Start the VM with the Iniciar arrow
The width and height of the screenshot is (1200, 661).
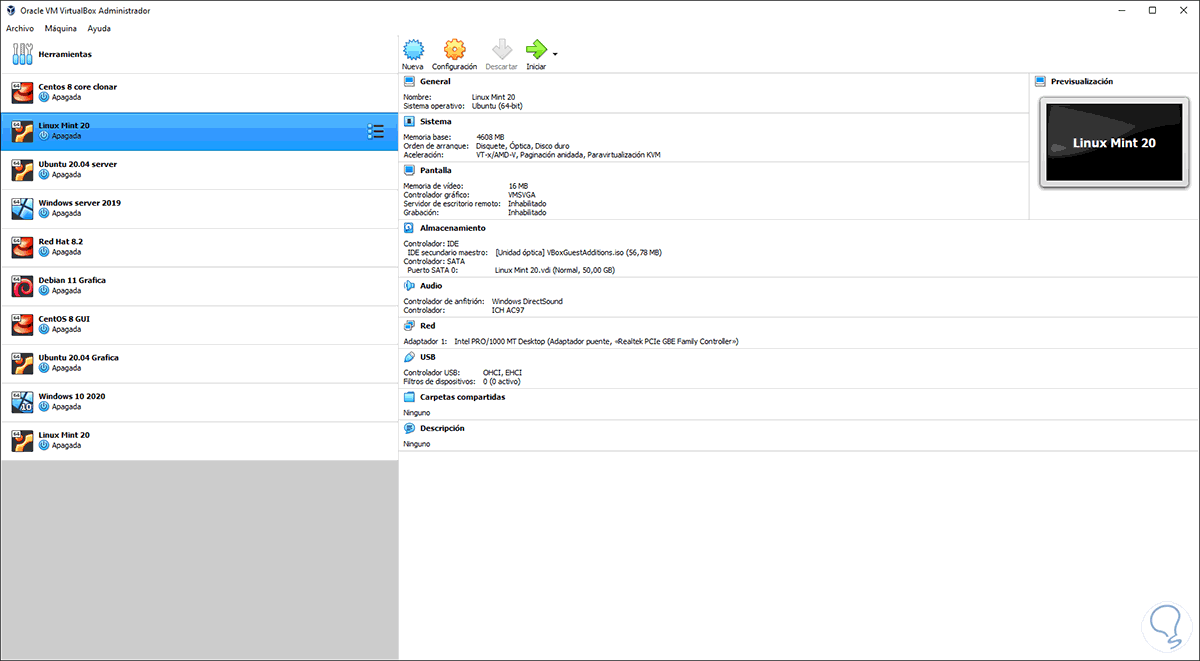[537, 49]
